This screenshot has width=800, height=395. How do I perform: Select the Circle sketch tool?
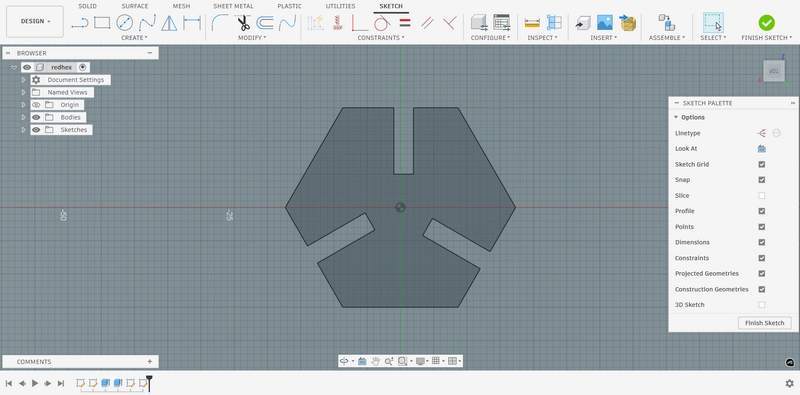click(124, 22)
